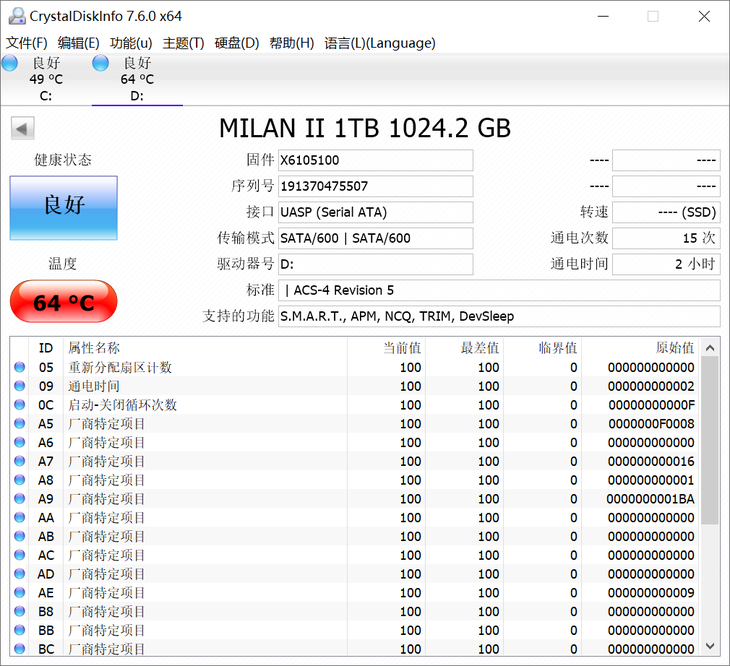This screenshot has width=730, height=666.
Task: Switch to the D: drive tab at 64 °C
Action: click(x=137, y=79)
